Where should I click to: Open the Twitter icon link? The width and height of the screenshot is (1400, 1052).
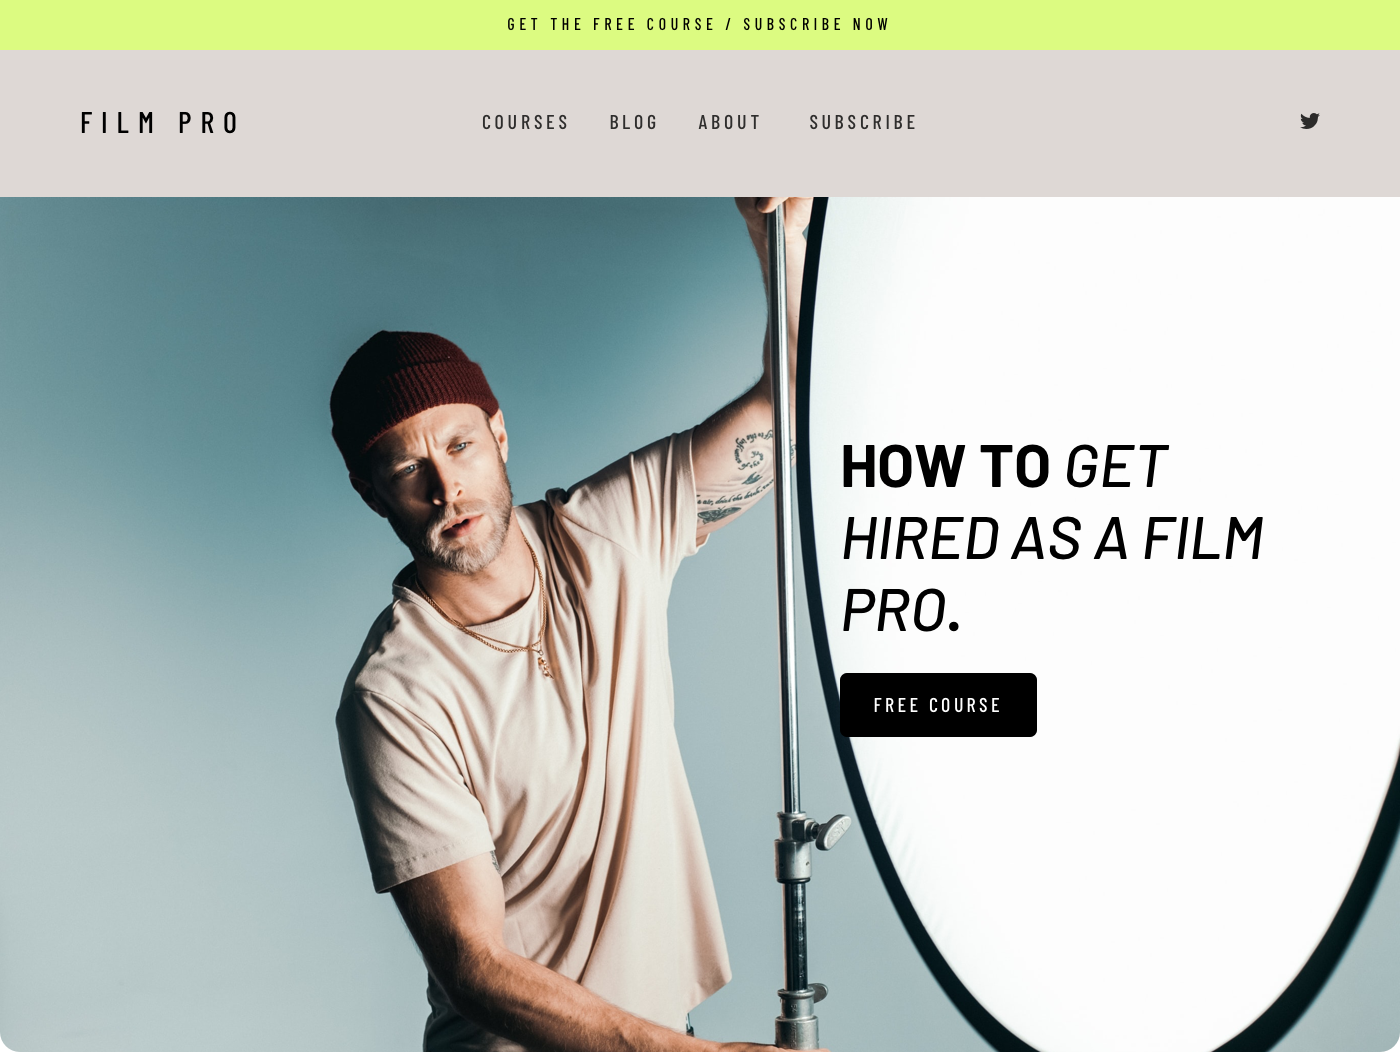pyautogui.click(x=1309, y=121)
